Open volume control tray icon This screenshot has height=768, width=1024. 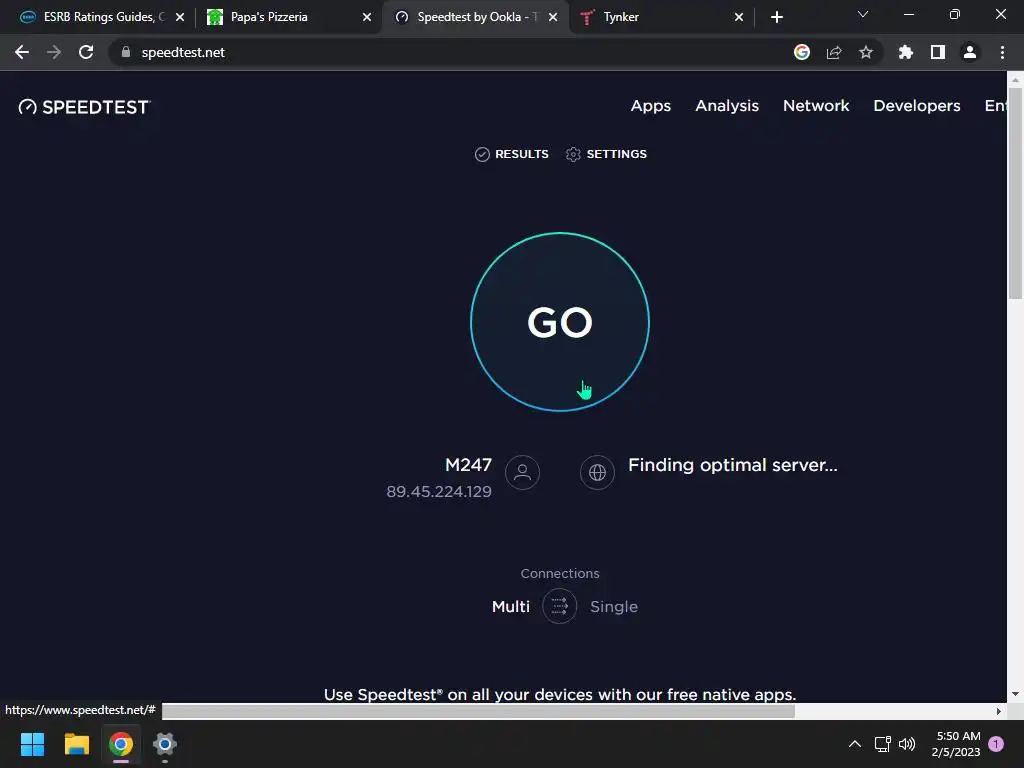[x=906, y=744]
